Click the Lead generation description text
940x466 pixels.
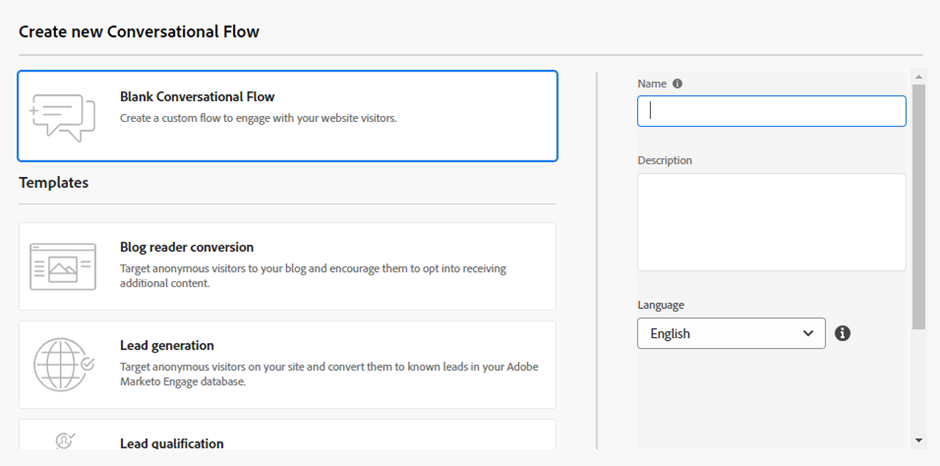[328, 374]
